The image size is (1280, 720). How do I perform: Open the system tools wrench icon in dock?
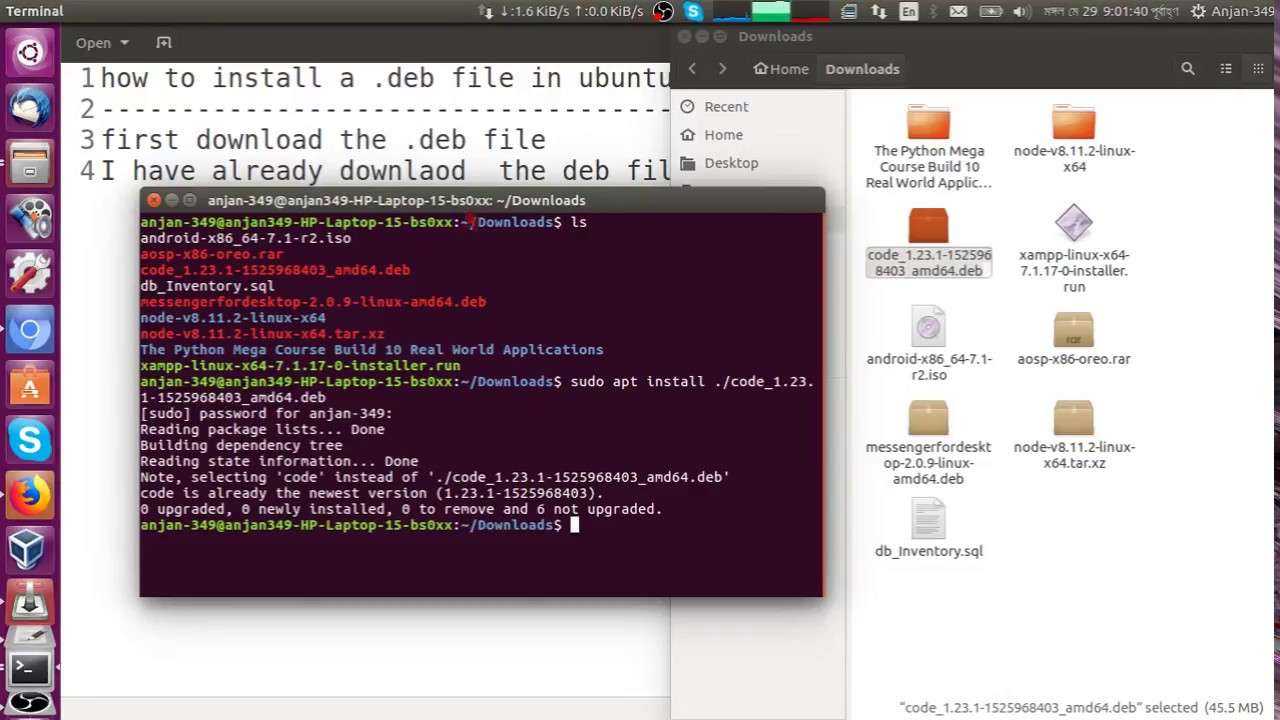tap(29, 272)
